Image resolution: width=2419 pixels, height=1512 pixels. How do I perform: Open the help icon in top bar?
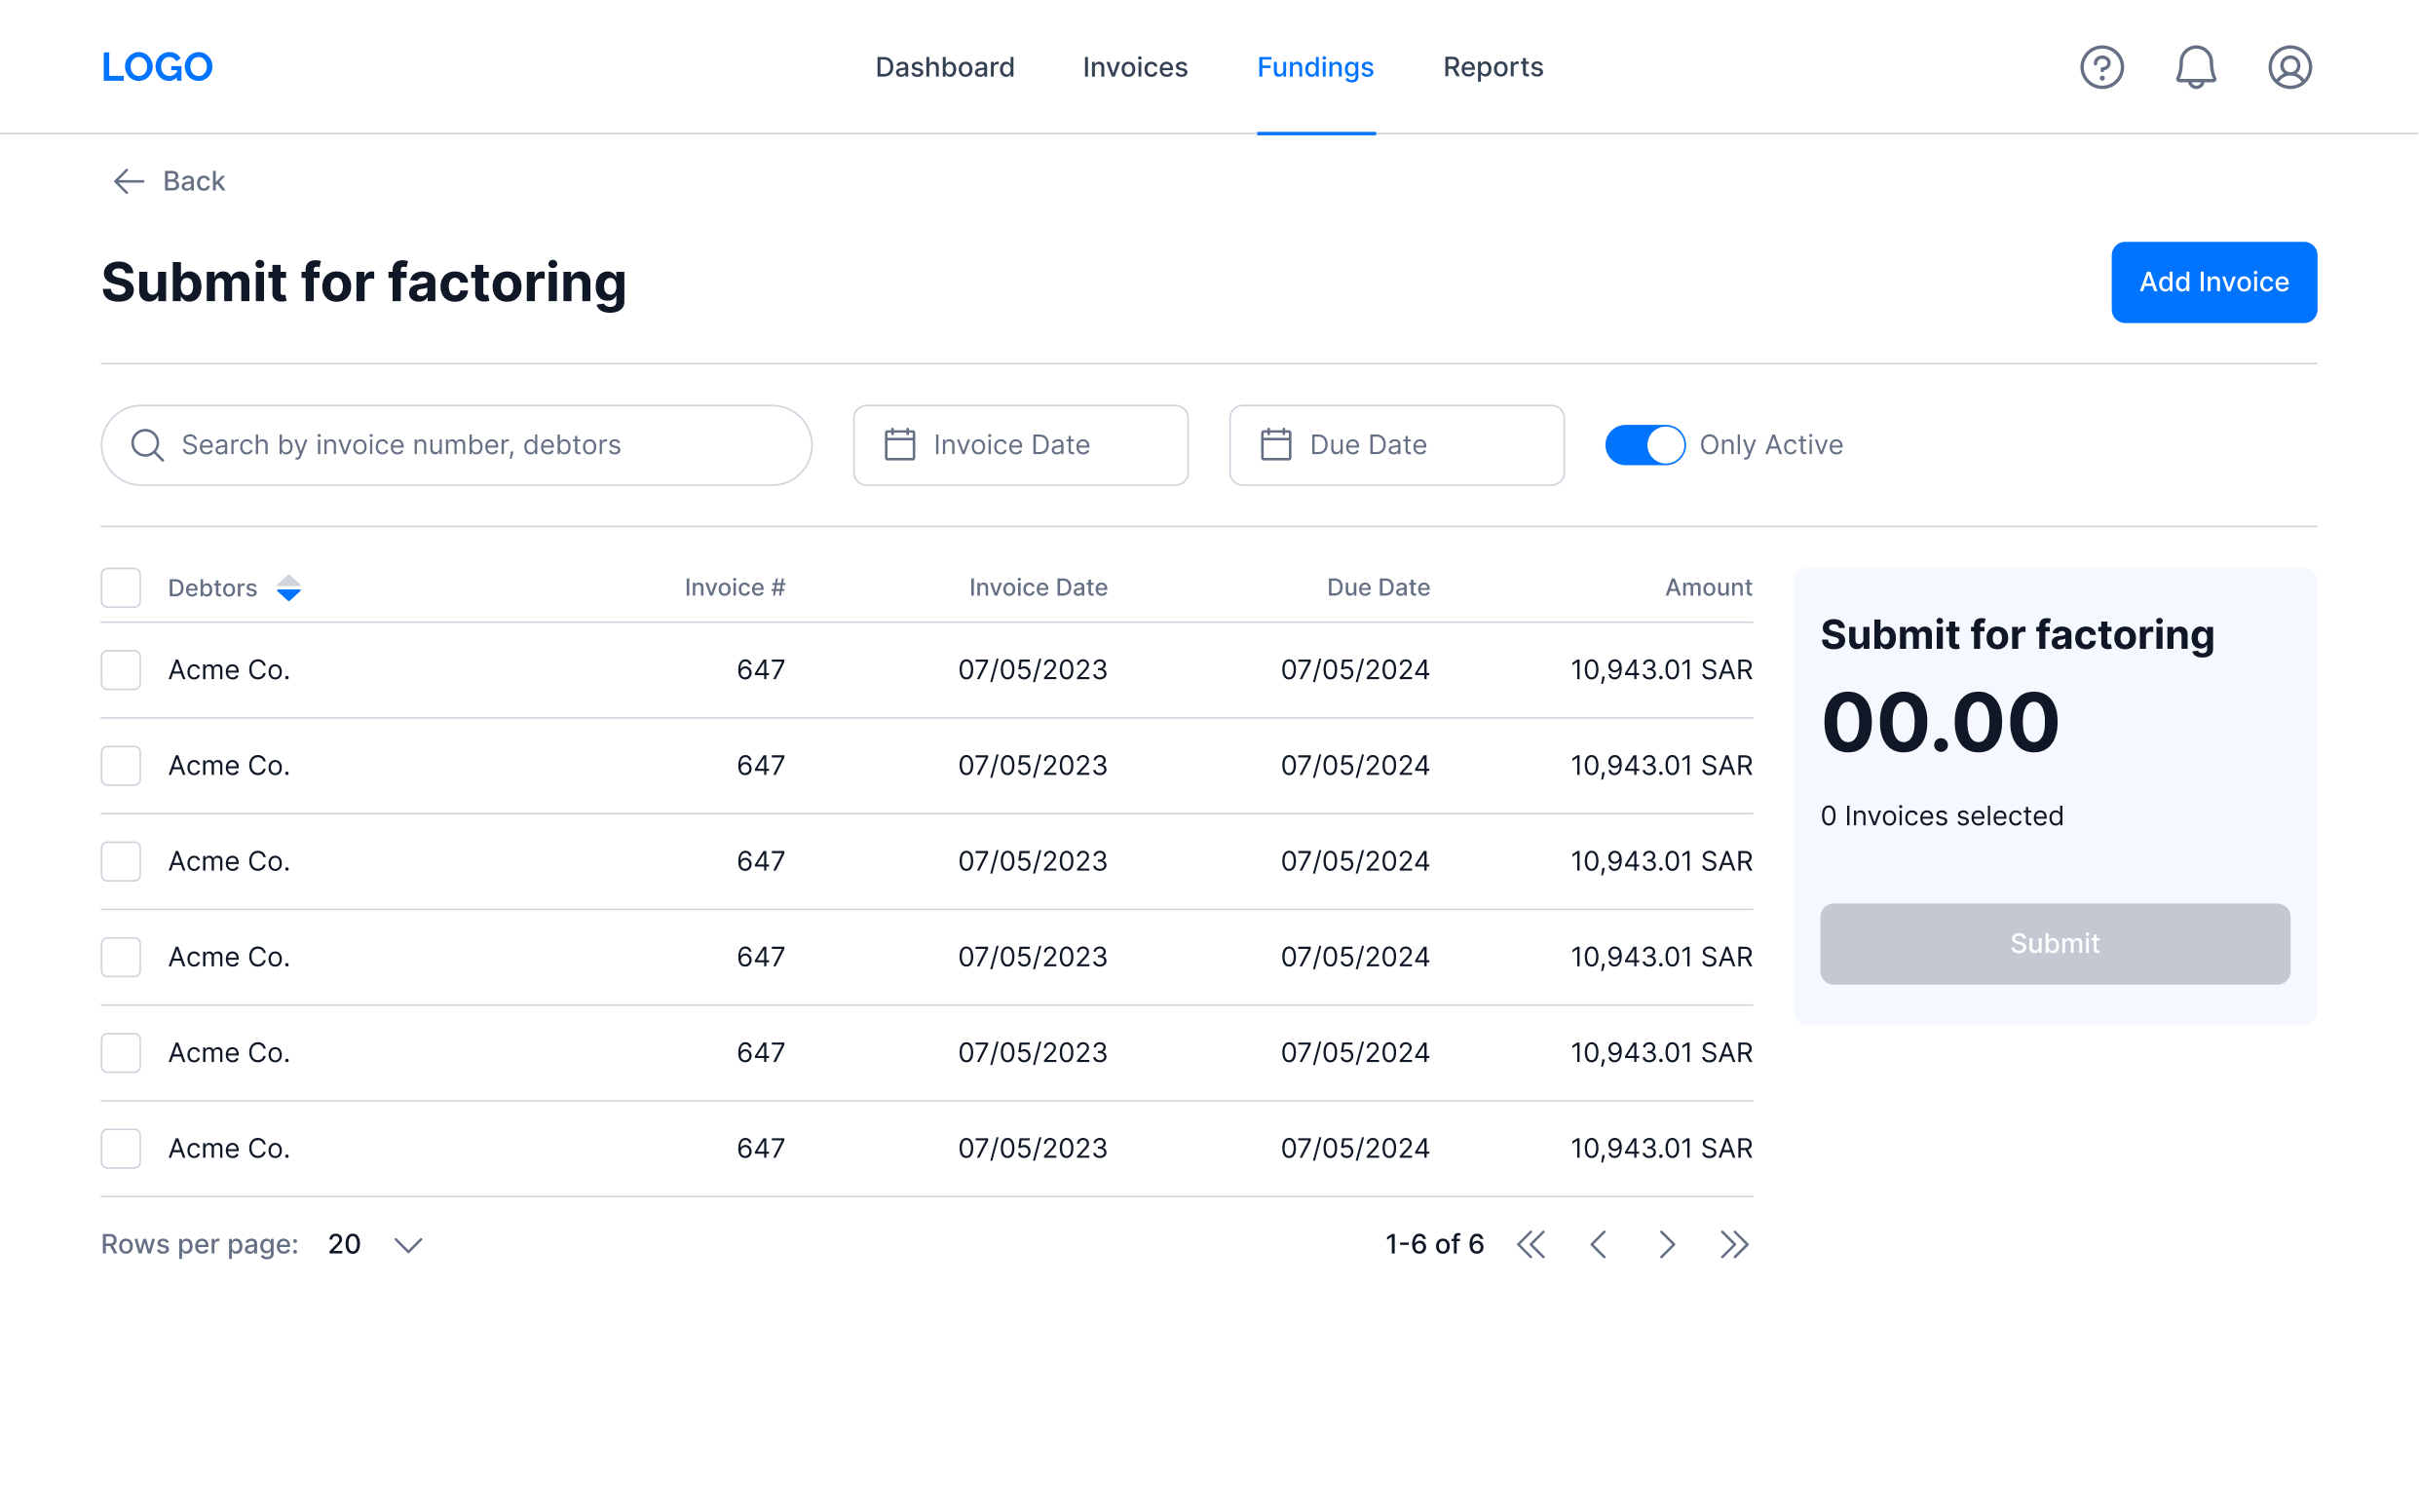pos(2102,67)
